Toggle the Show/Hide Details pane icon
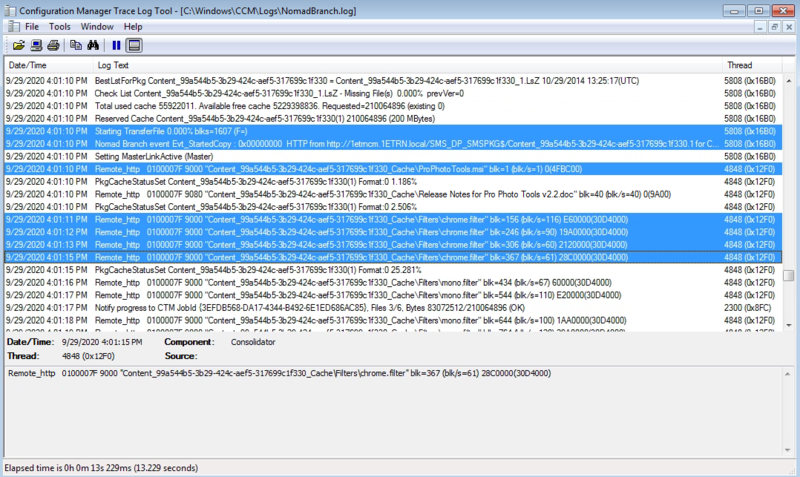Viewport: 800px width, 477px height. click(134, 45)
